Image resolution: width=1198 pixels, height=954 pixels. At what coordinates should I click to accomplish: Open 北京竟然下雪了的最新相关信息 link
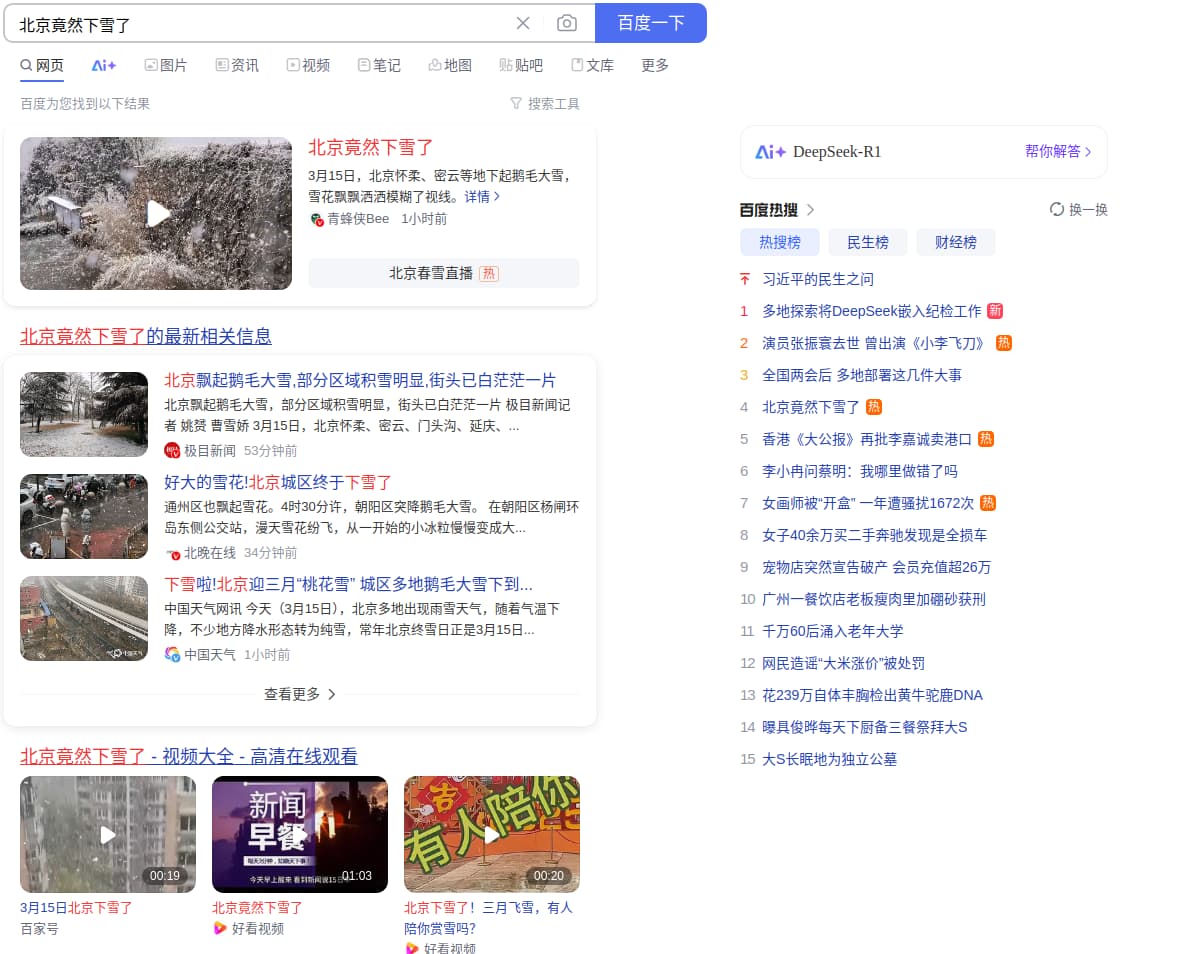coord(146,336)
